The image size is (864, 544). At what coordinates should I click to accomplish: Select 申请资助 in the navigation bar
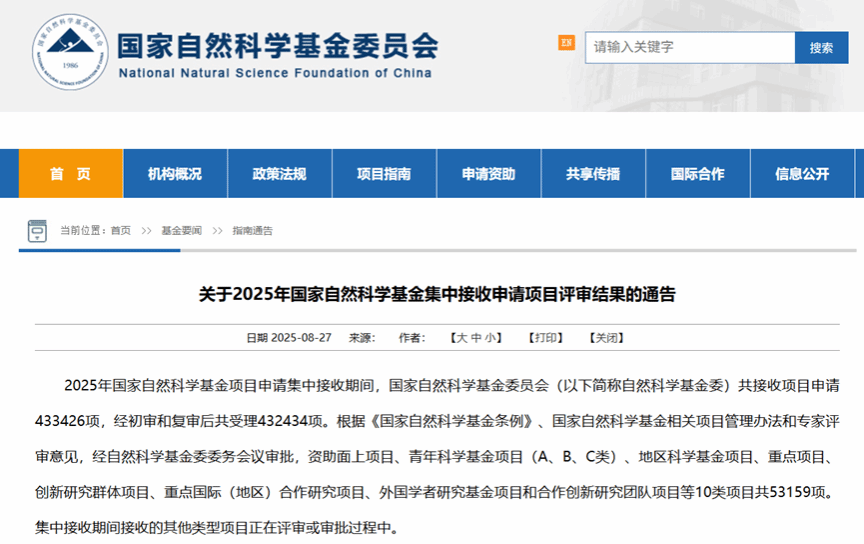pyautogui.click(x=488, y=174)
